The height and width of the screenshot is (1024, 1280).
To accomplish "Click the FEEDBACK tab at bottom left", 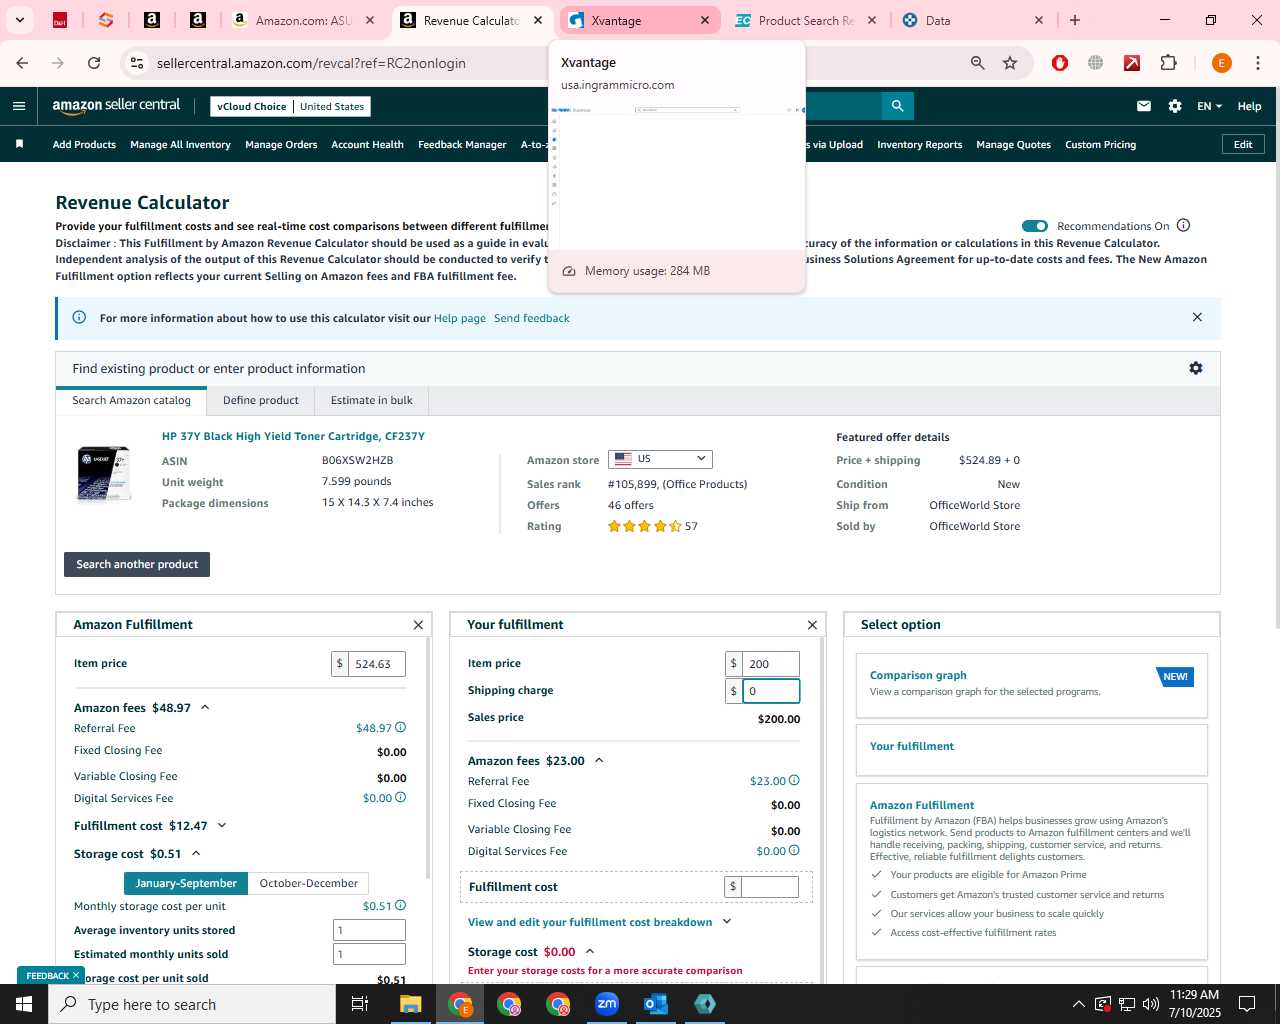I will coord(51,975).
